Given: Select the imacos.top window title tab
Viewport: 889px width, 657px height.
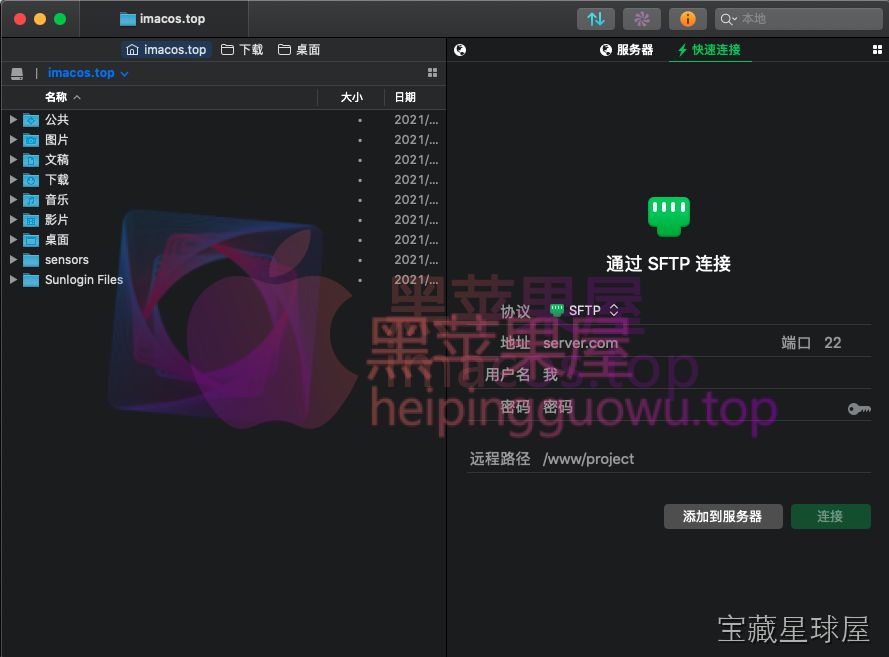Looking at the screenshot, I should click(163, 19).
